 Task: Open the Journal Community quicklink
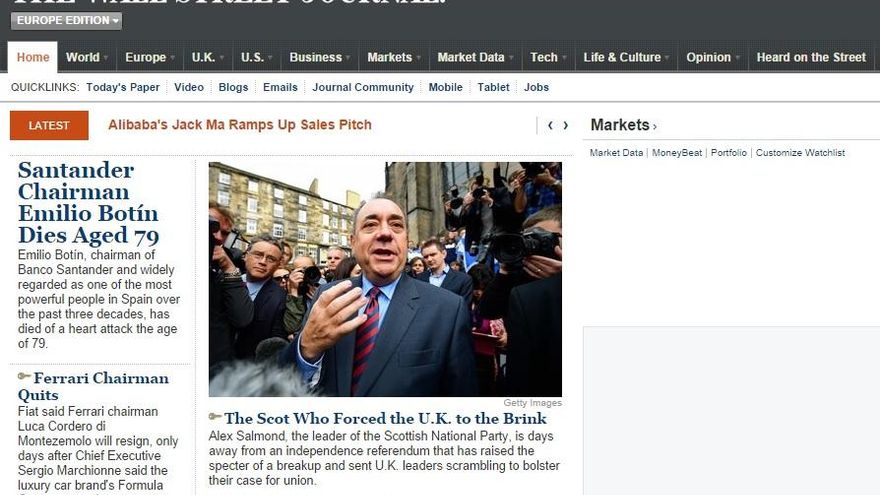pyautogui.click(x=363, y=87)
